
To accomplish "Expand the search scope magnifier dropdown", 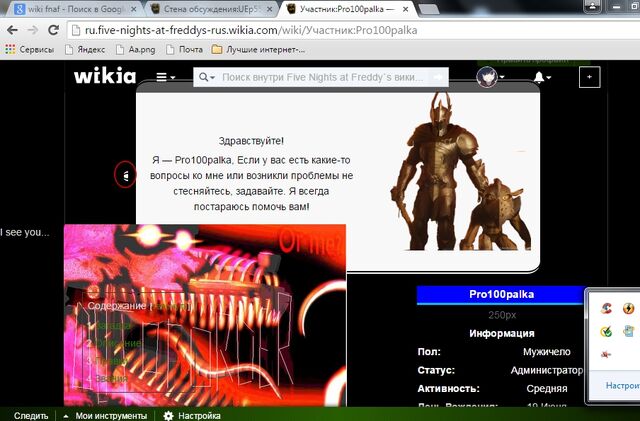I will pyautogui.click(x=207, y=77).
